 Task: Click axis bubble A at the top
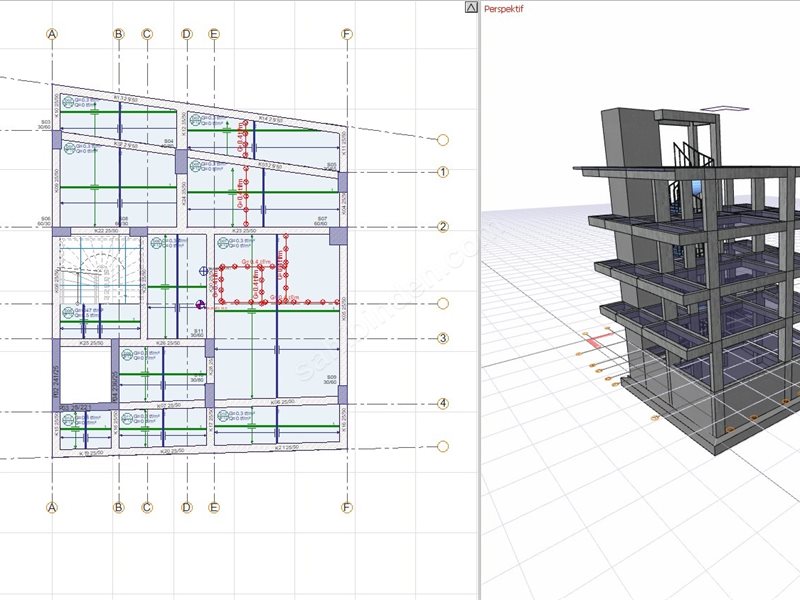pos(52,34)
